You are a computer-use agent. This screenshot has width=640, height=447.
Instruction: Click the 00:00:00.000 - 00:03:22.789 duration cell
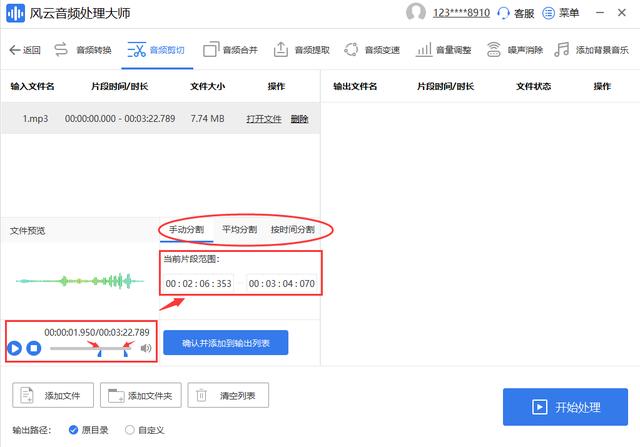[120, 118]
